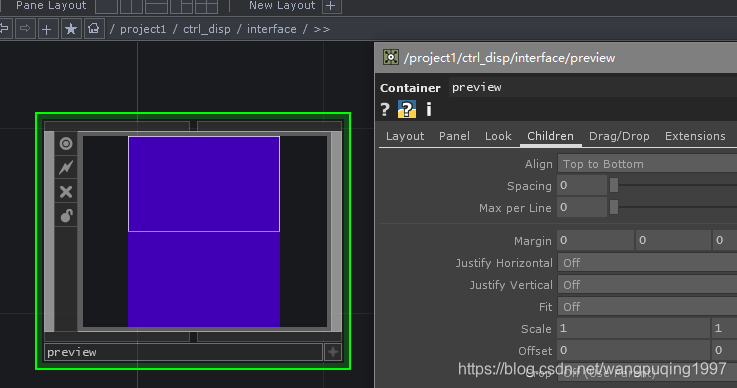Click the back arrow in the path bar
The width and height of the screenshot is (737, 388).
(x=5, y=29)
